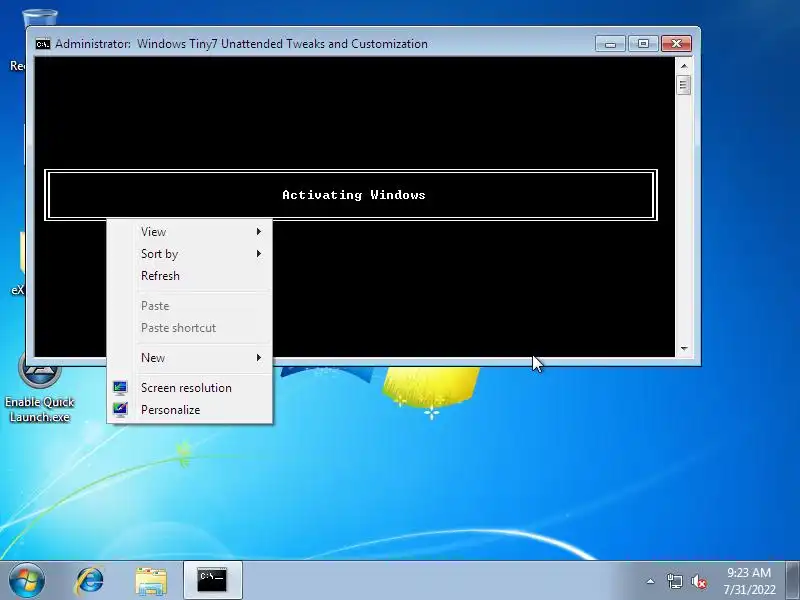
Task: Expand the New submenu arrow
Action: [259, 358]
